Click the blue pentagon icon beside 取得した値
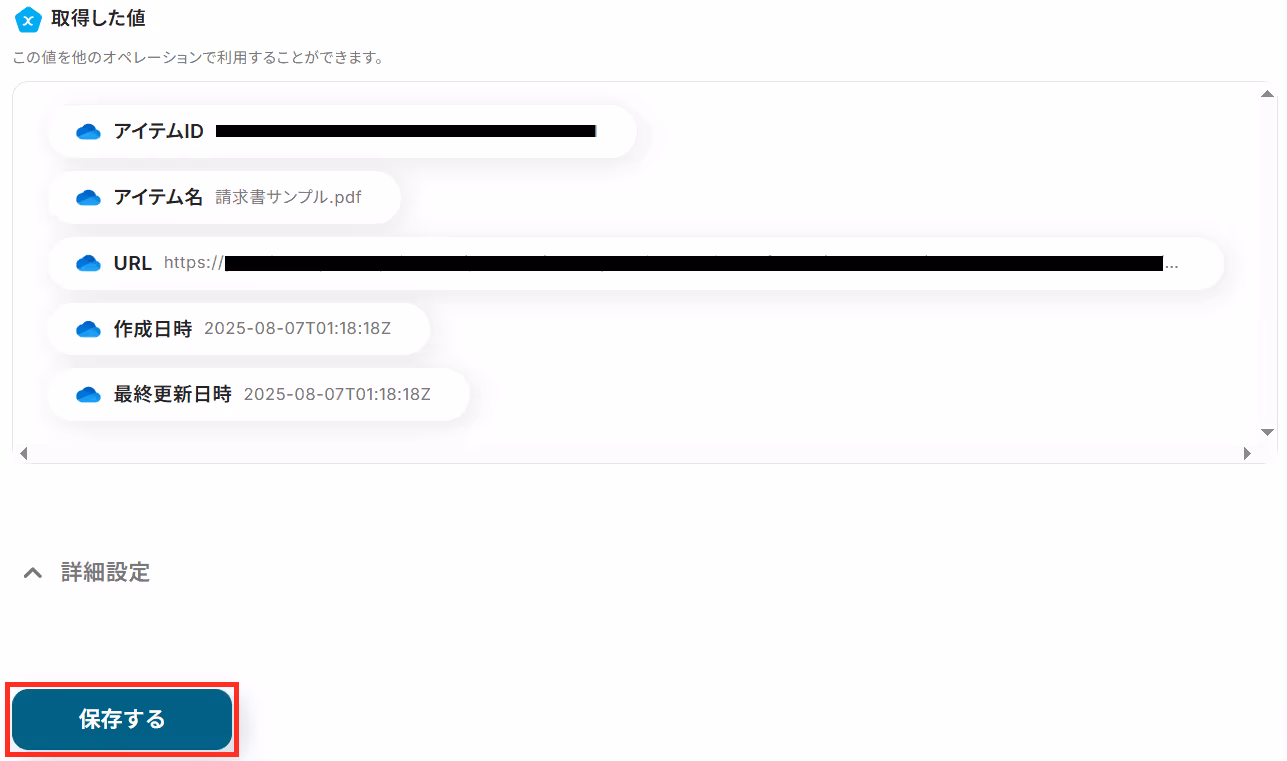 28,19
